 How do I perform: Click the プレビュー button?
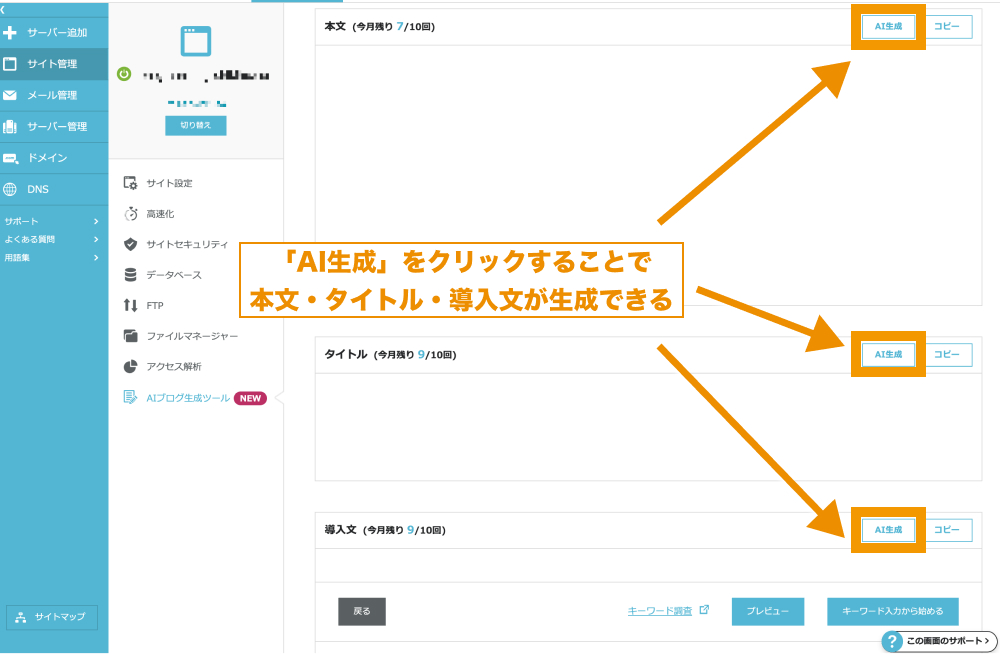[x=768, y=611]
